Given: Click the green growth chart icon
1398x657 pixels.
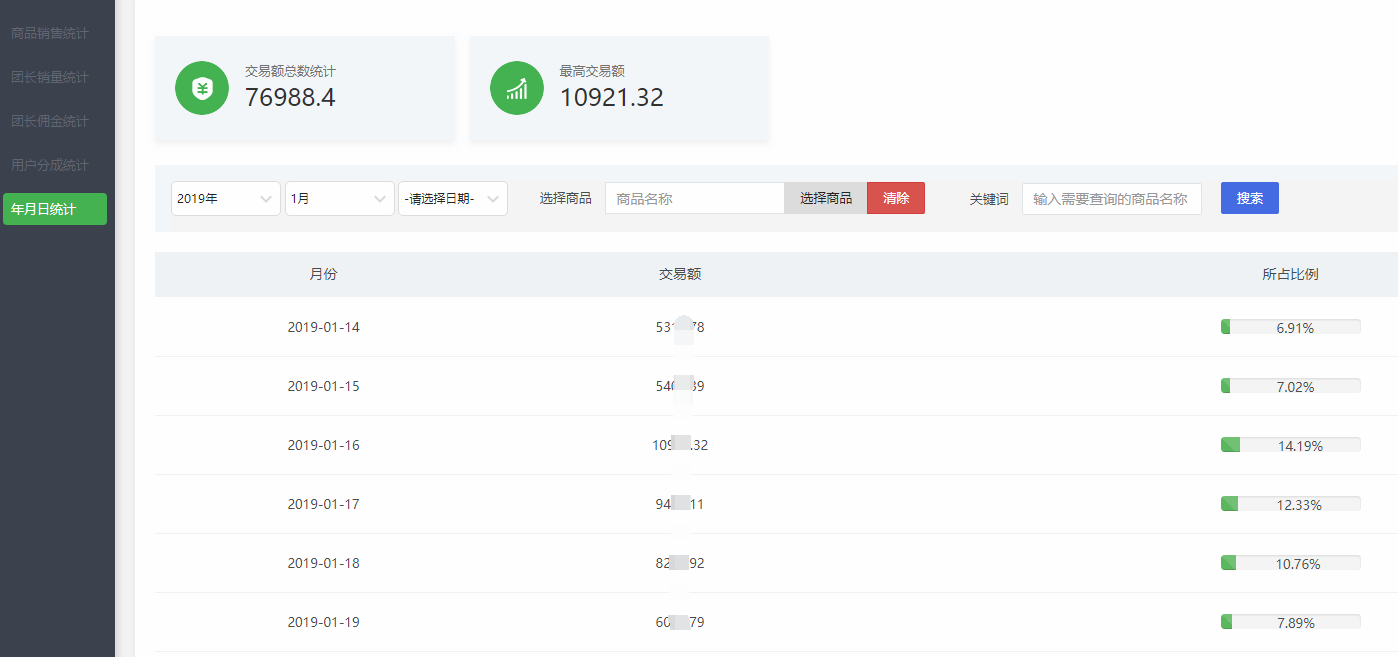Looking at the screenshot, I should coord(517,88).
